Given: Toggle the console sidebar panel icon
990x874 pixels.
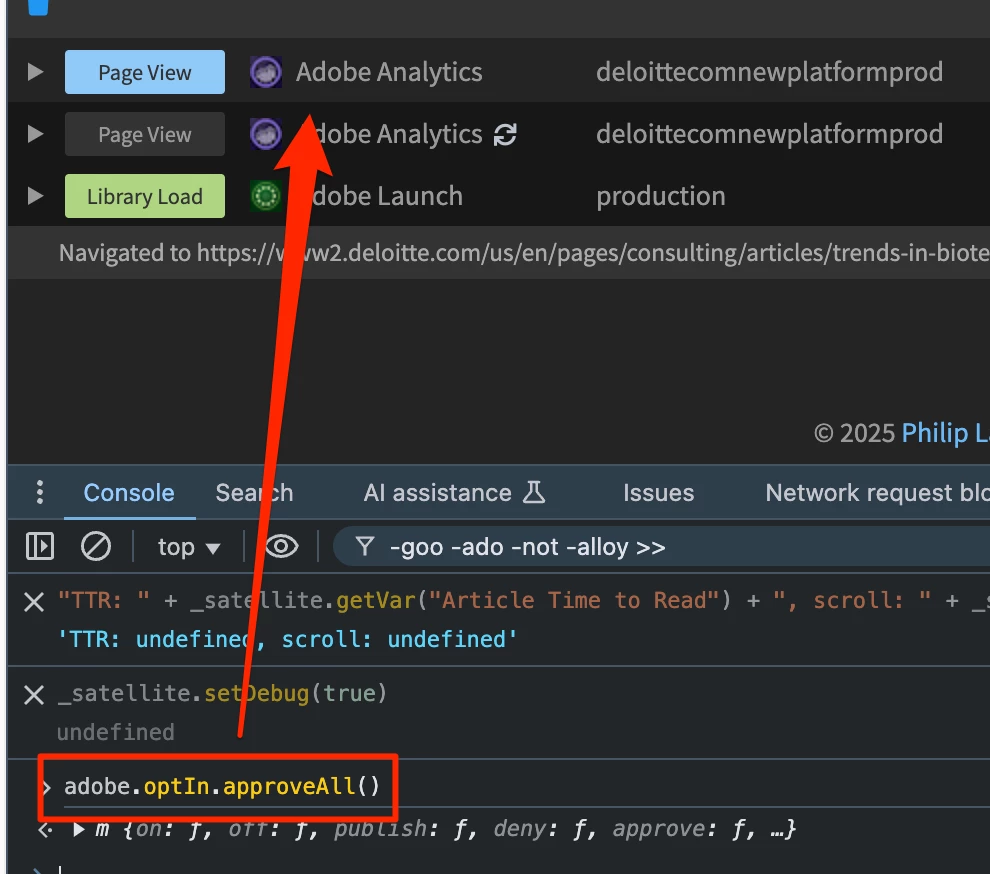Looking at the screenshot, I should pos(40,546).
